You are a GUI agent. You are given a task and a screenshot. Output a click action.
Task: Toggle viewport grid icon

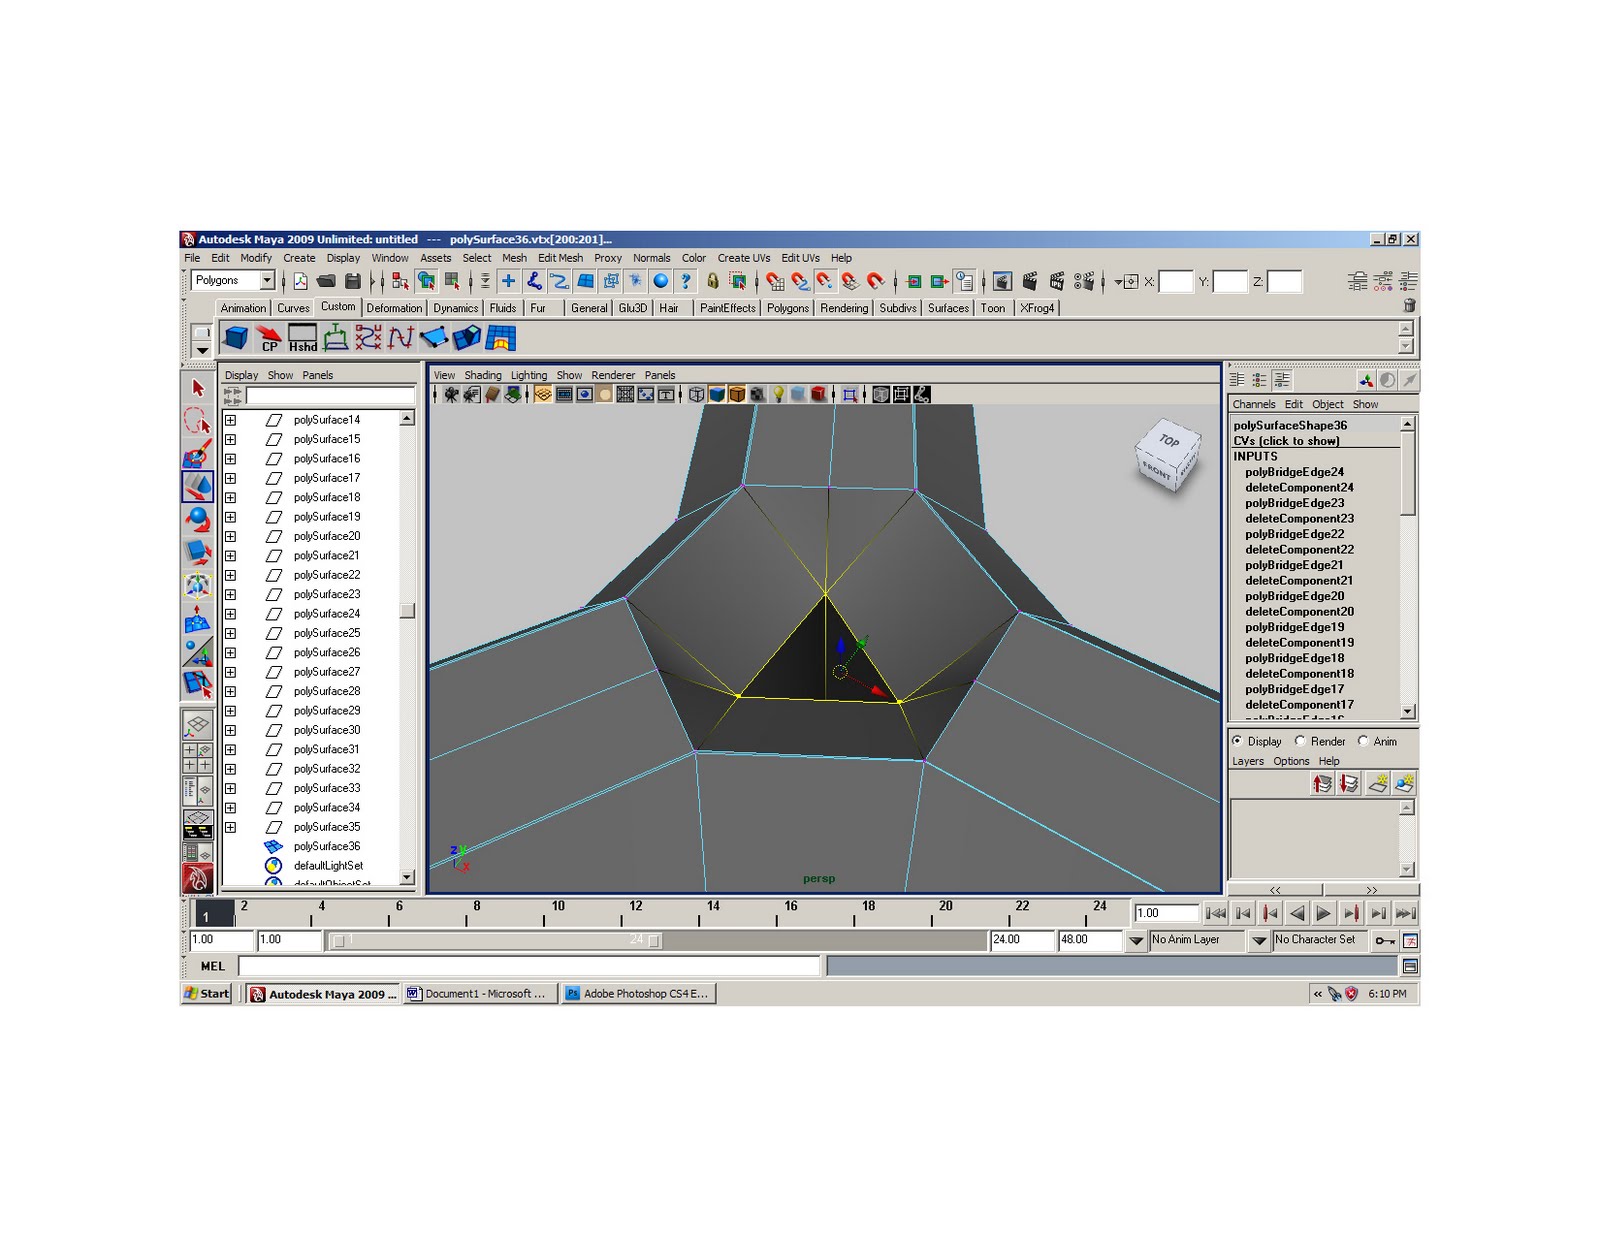[x=542, y=395]
